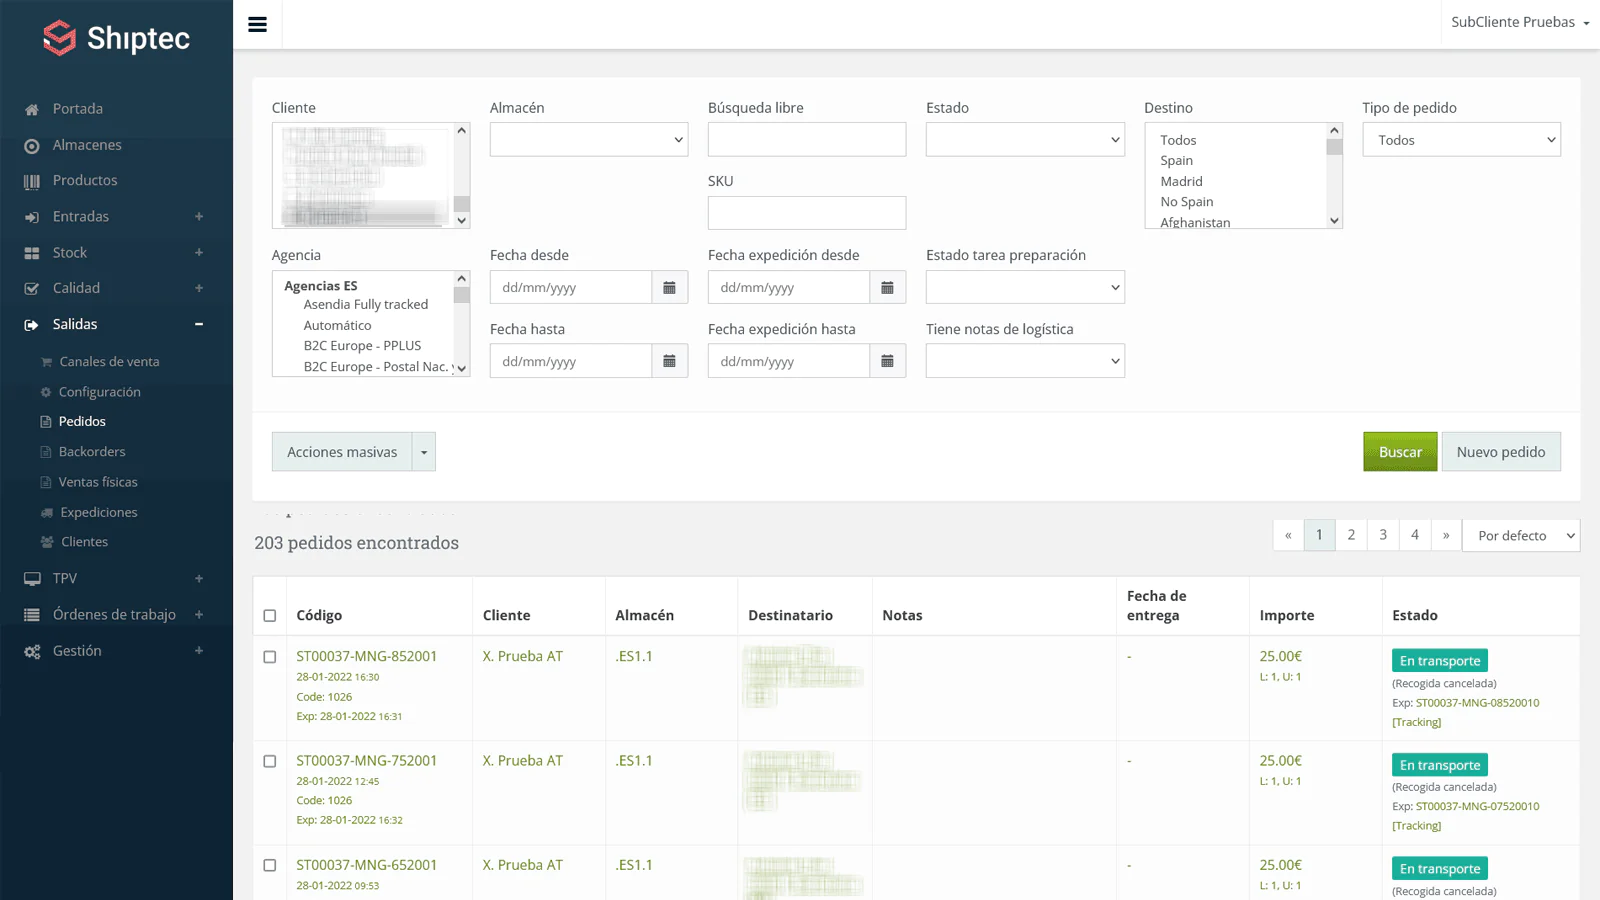Click the Entradas sidebar icon
The image size is (1600, 900).
click(32, 217)
